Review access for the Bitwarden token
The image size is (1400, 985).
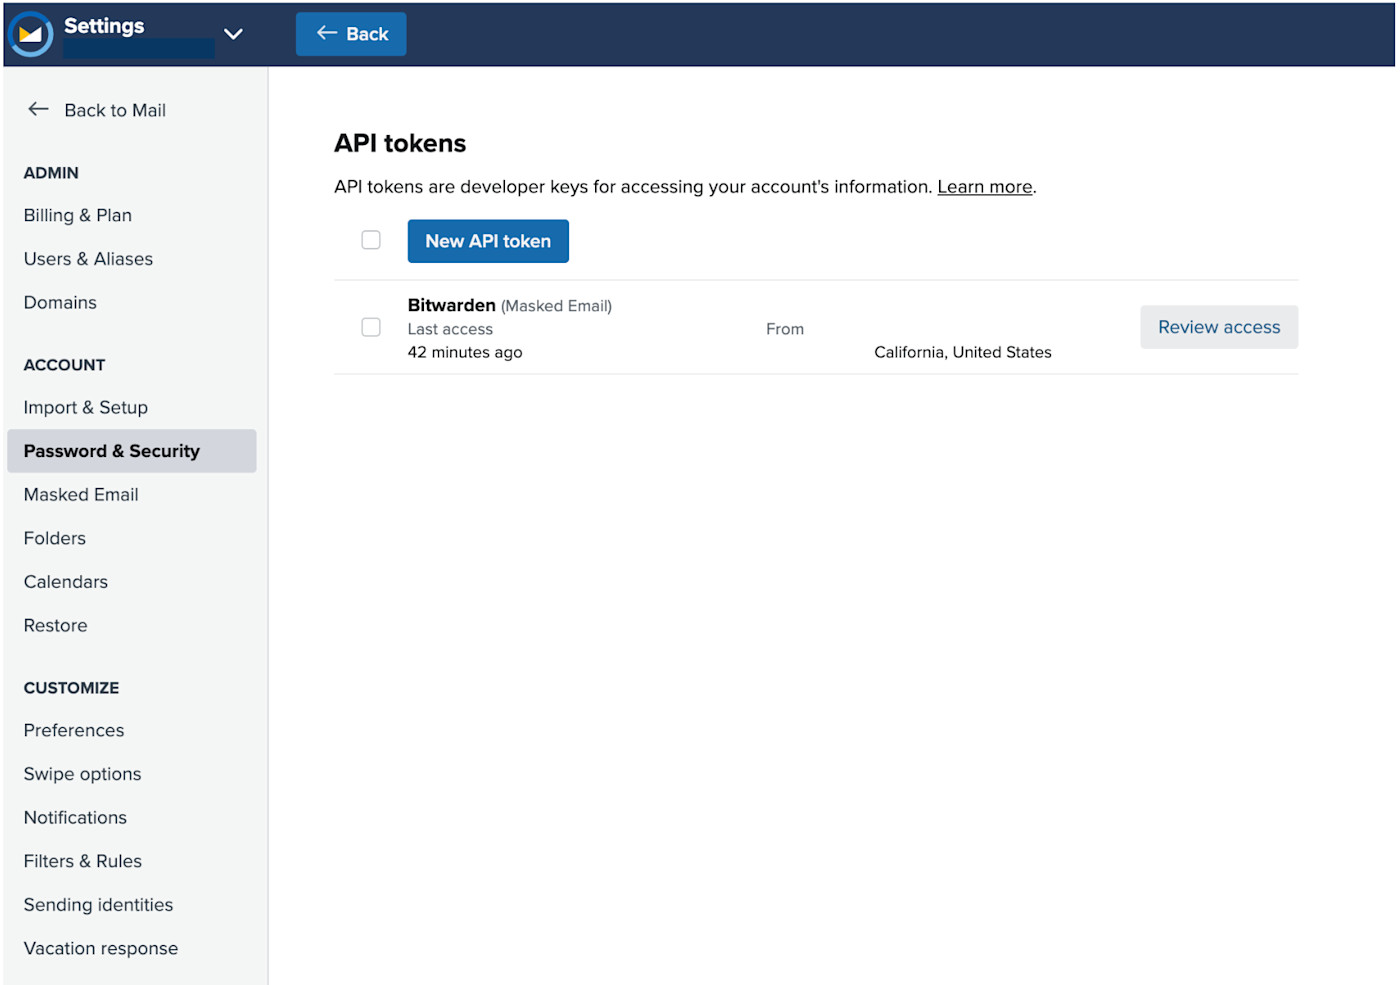tap(1218, 327)
